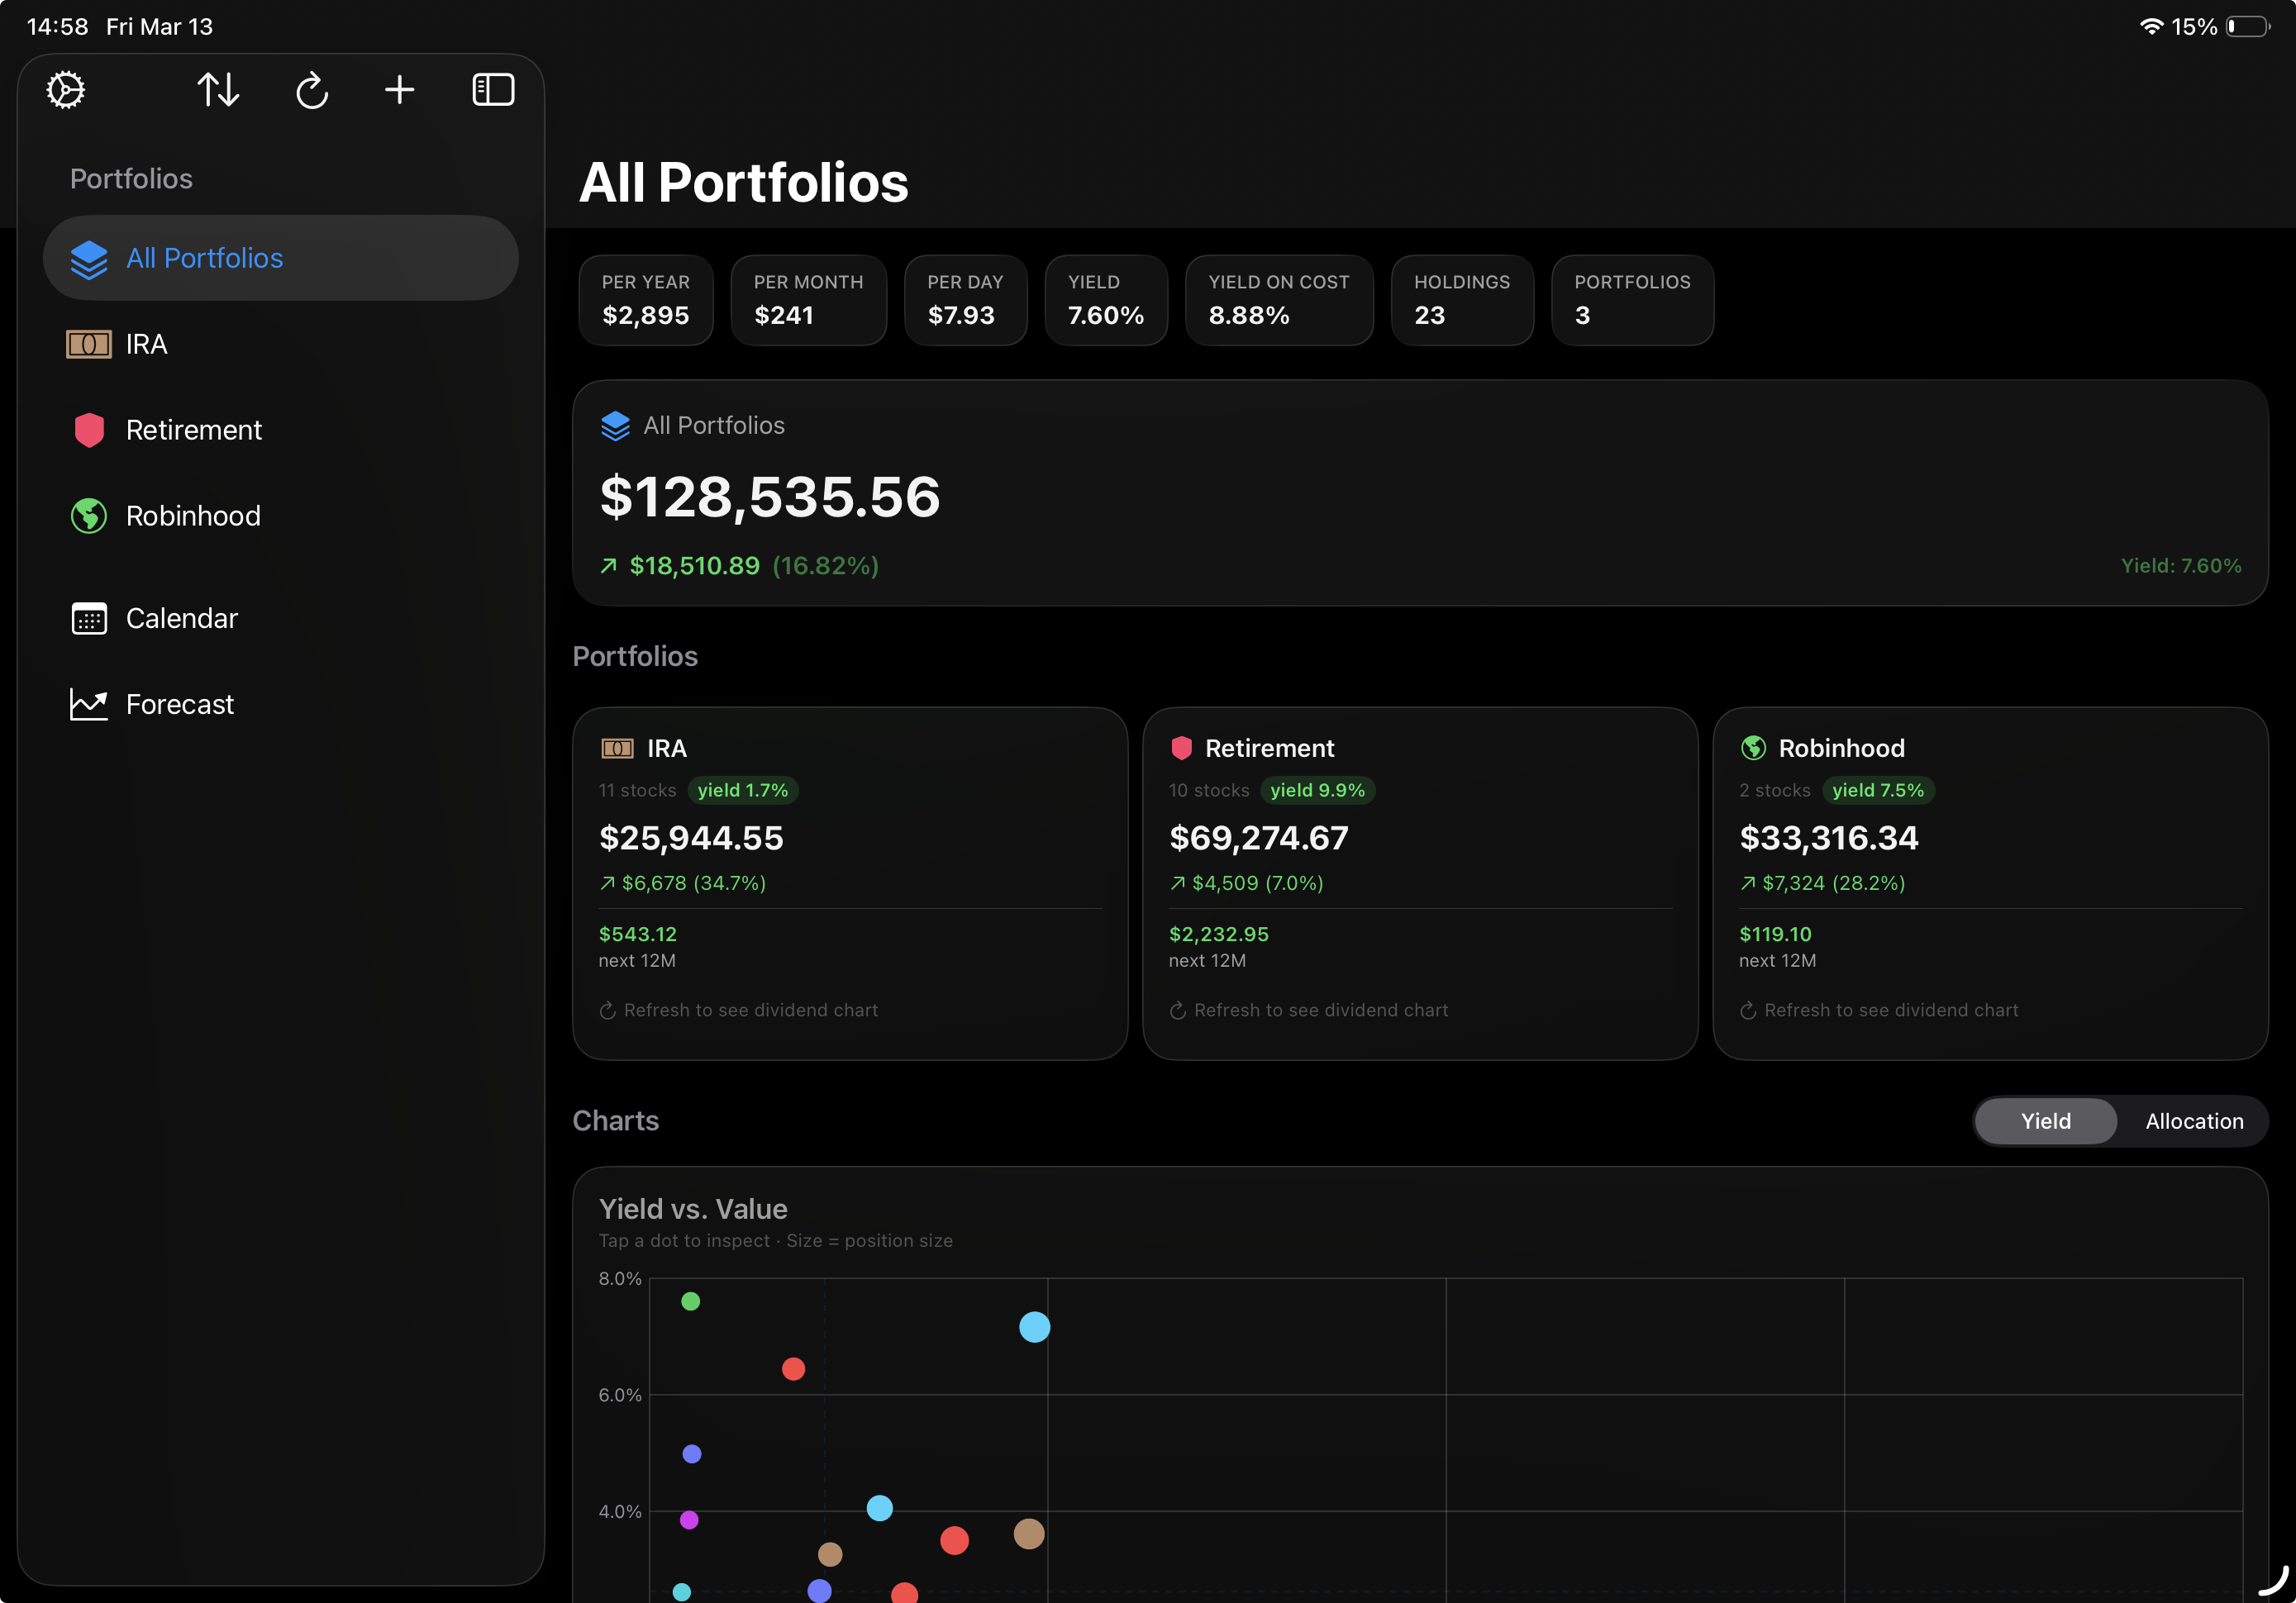
Task: Switch the chart to Allocation
Action: coord(2194,1121)
